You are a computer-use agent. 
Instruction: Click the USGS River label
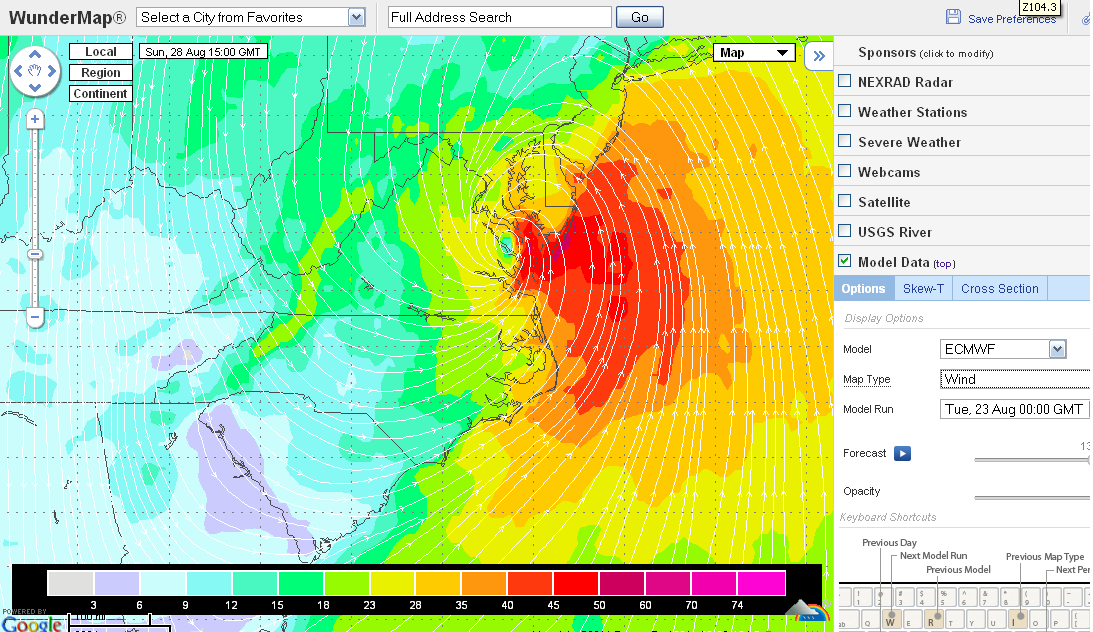pyautogui.click(x=894, y=232)
